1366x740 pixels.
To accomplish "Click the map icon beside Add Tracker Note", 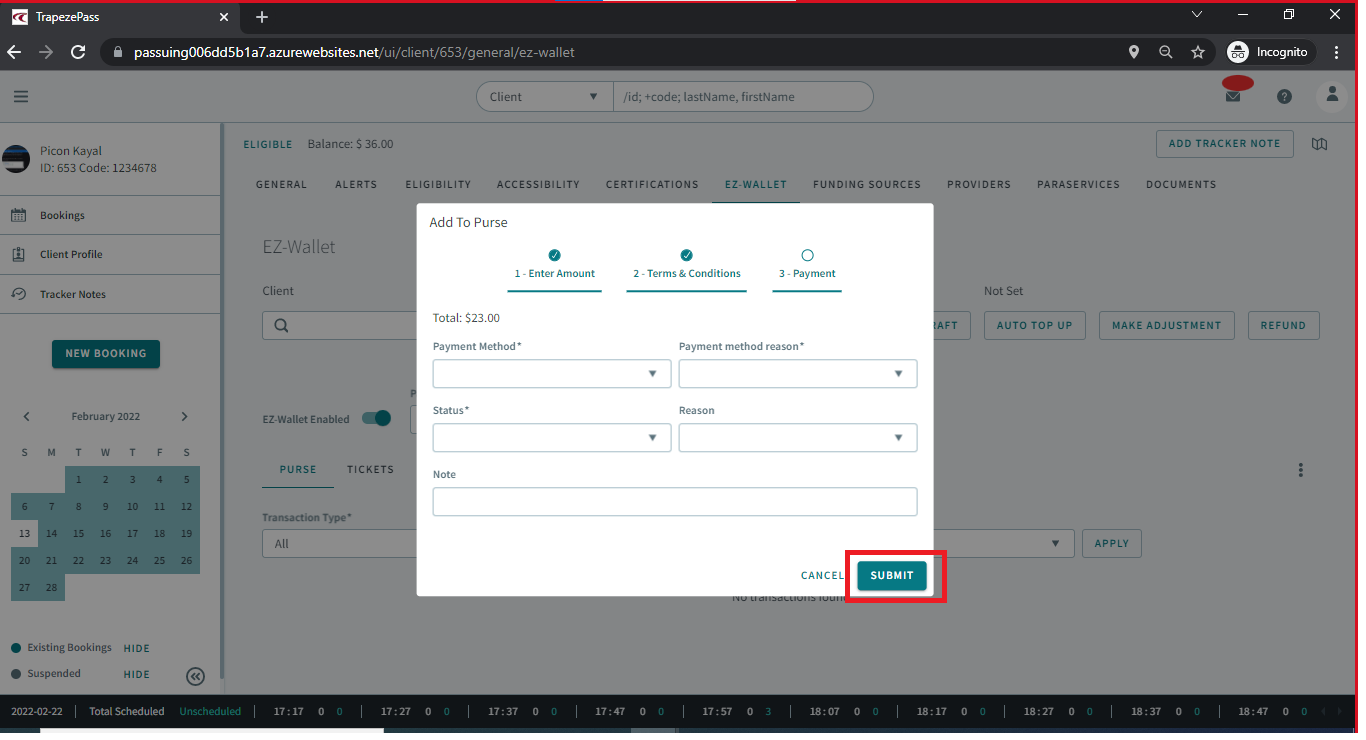I will point(1319,143).
